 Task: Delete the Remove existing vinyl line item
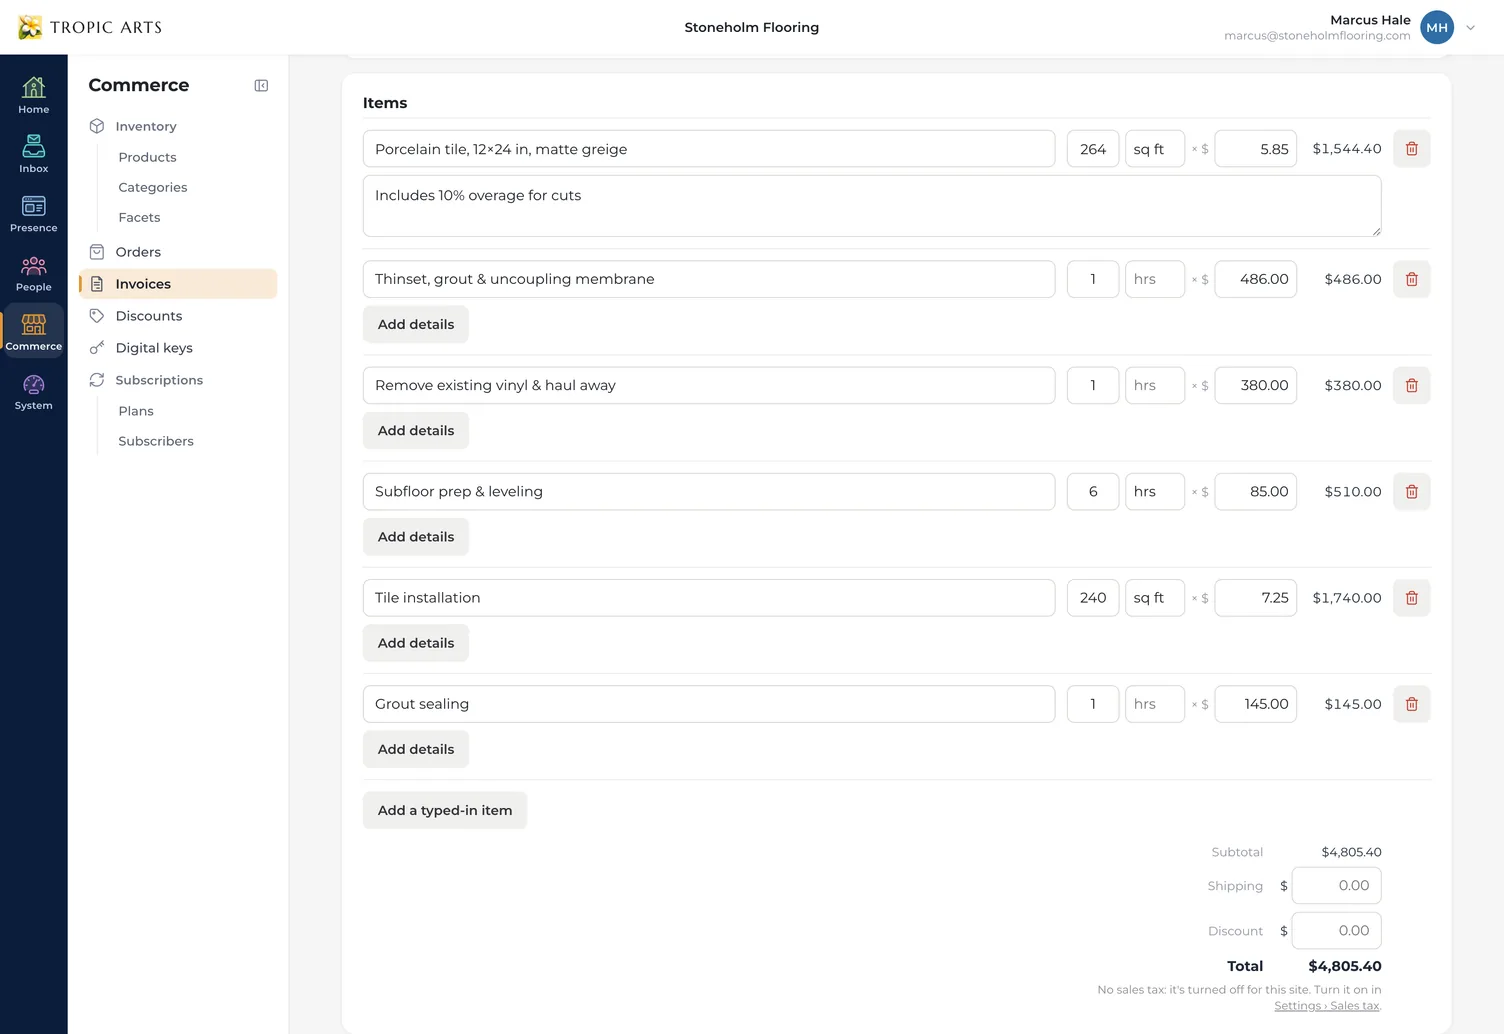coord(1411,385)
